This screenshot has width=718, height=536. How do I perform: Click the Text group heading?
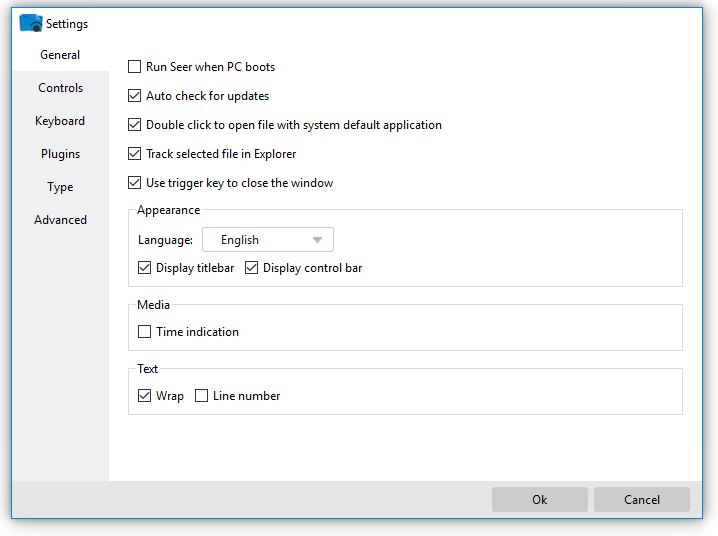click(x=147, y=369)
